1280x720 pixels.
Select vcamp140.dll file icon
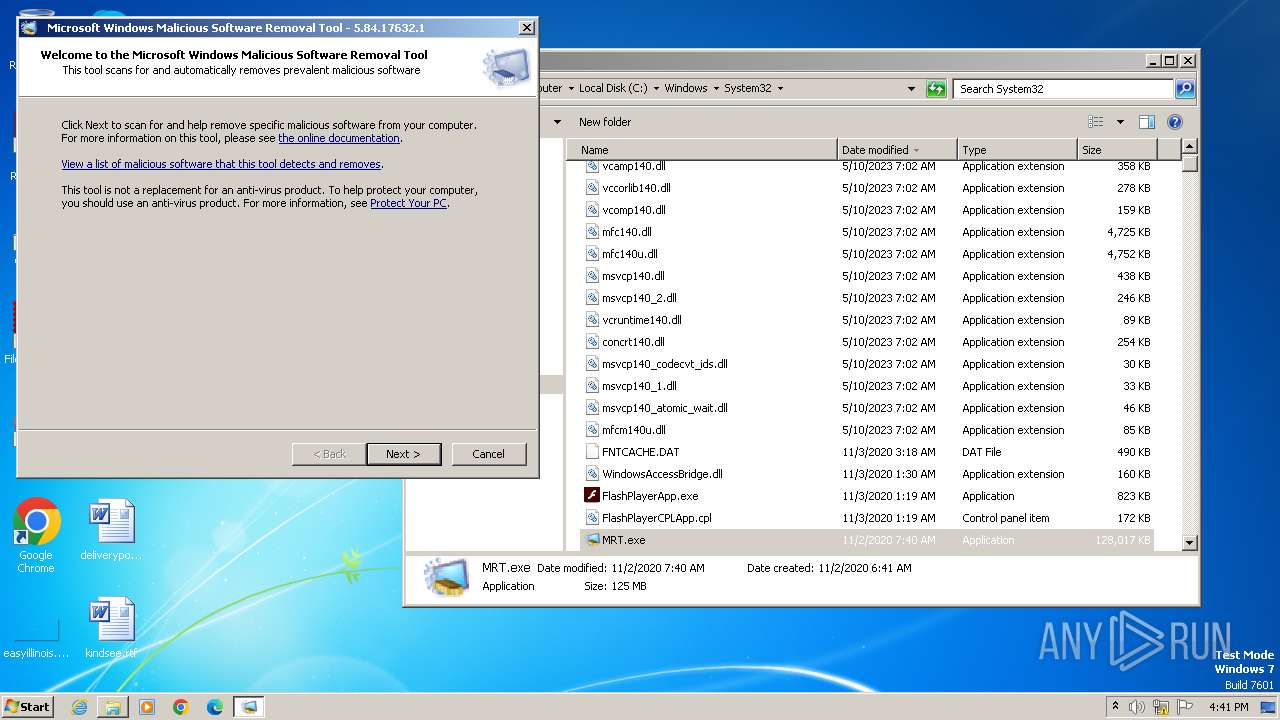[x=592, y=166]
